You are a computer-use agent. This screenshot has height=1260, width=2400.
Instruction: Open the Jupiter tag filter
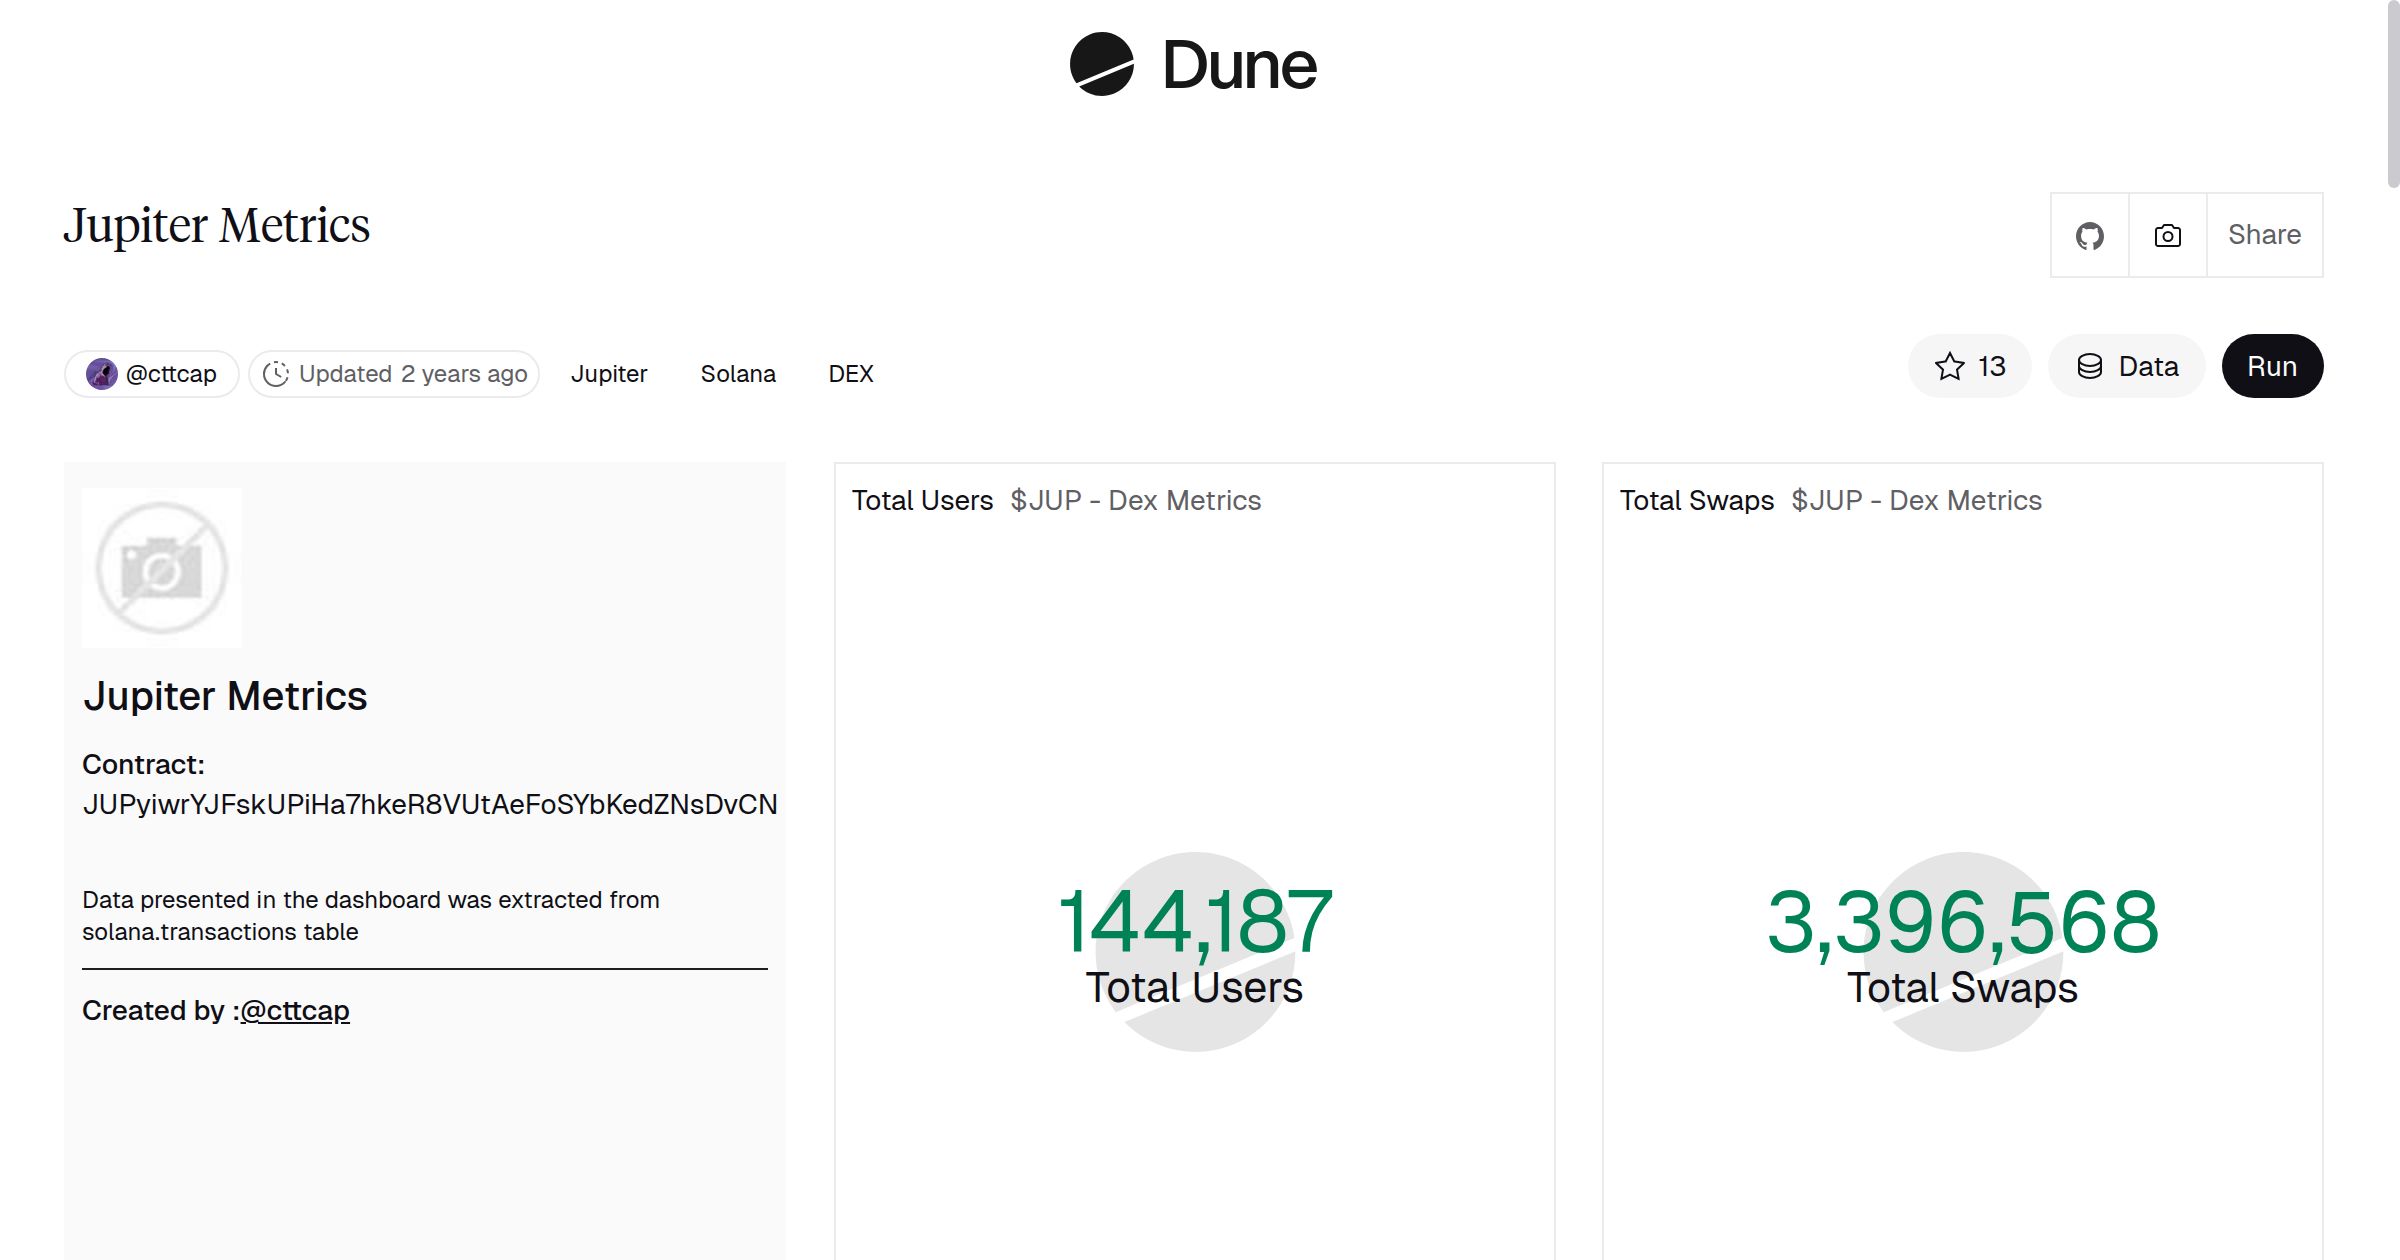click(x=609, y=373)
